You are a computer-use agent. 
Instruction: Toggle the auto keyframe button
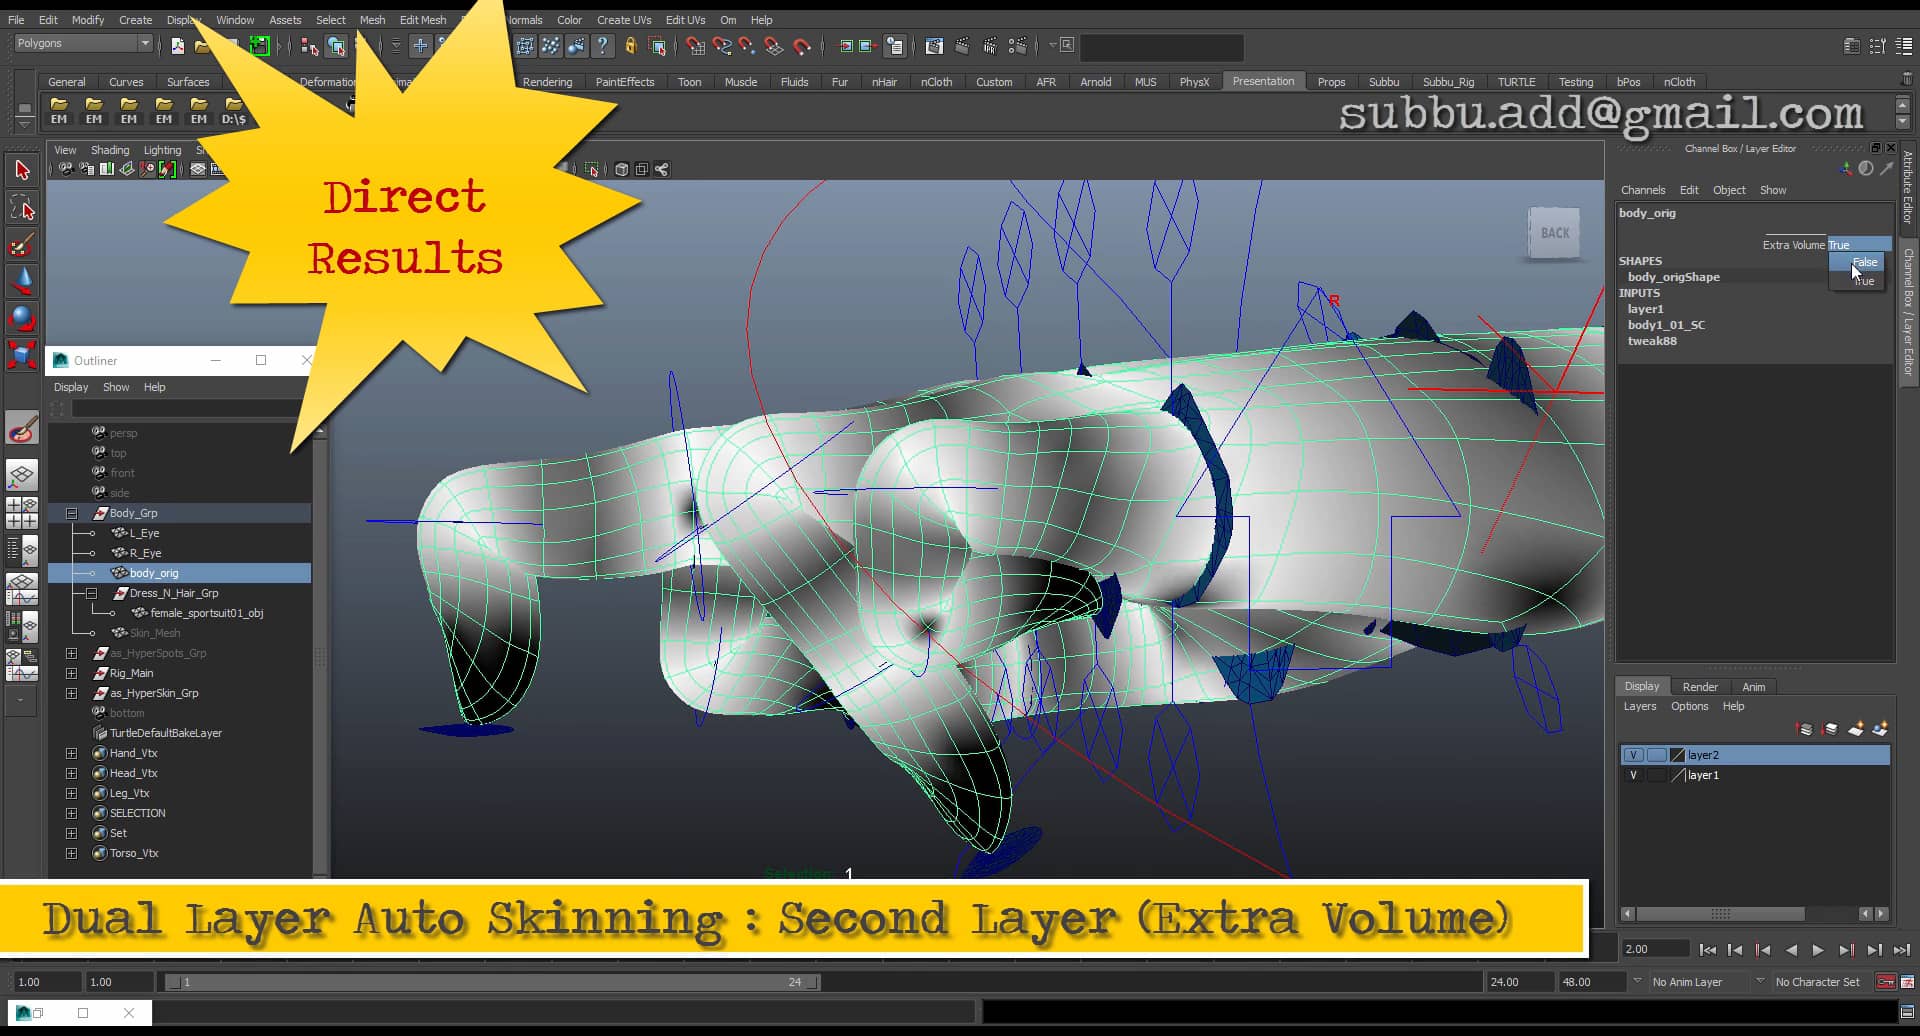pyautogui.click(x=1884, y=982)
